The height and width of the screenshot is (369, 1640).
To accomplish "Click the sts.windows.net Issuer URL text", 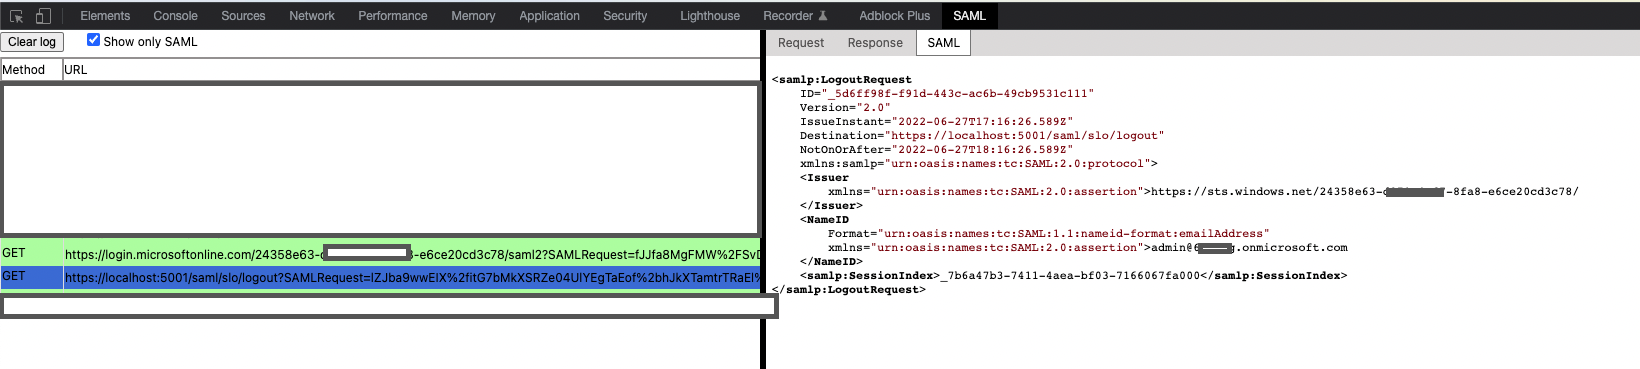I will 1364,192.
